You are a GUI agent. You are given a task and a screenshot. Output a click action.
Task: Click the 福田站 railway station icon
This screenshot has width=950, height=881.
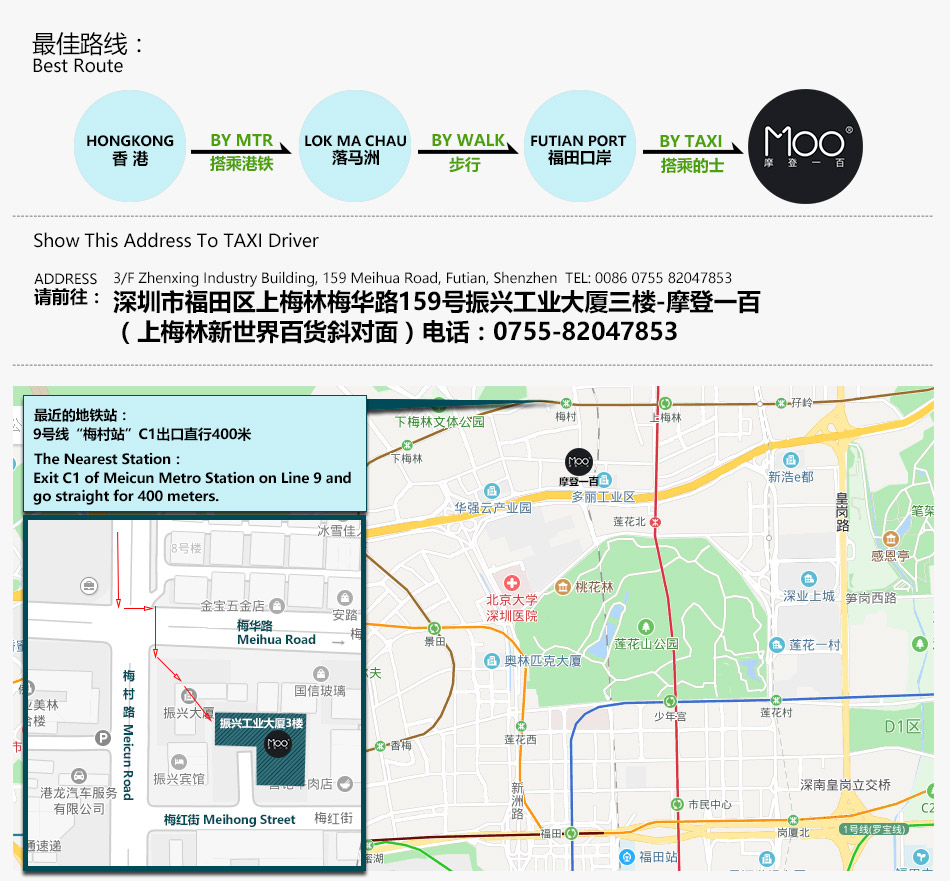pyautogui.click(x=626, y=857)
